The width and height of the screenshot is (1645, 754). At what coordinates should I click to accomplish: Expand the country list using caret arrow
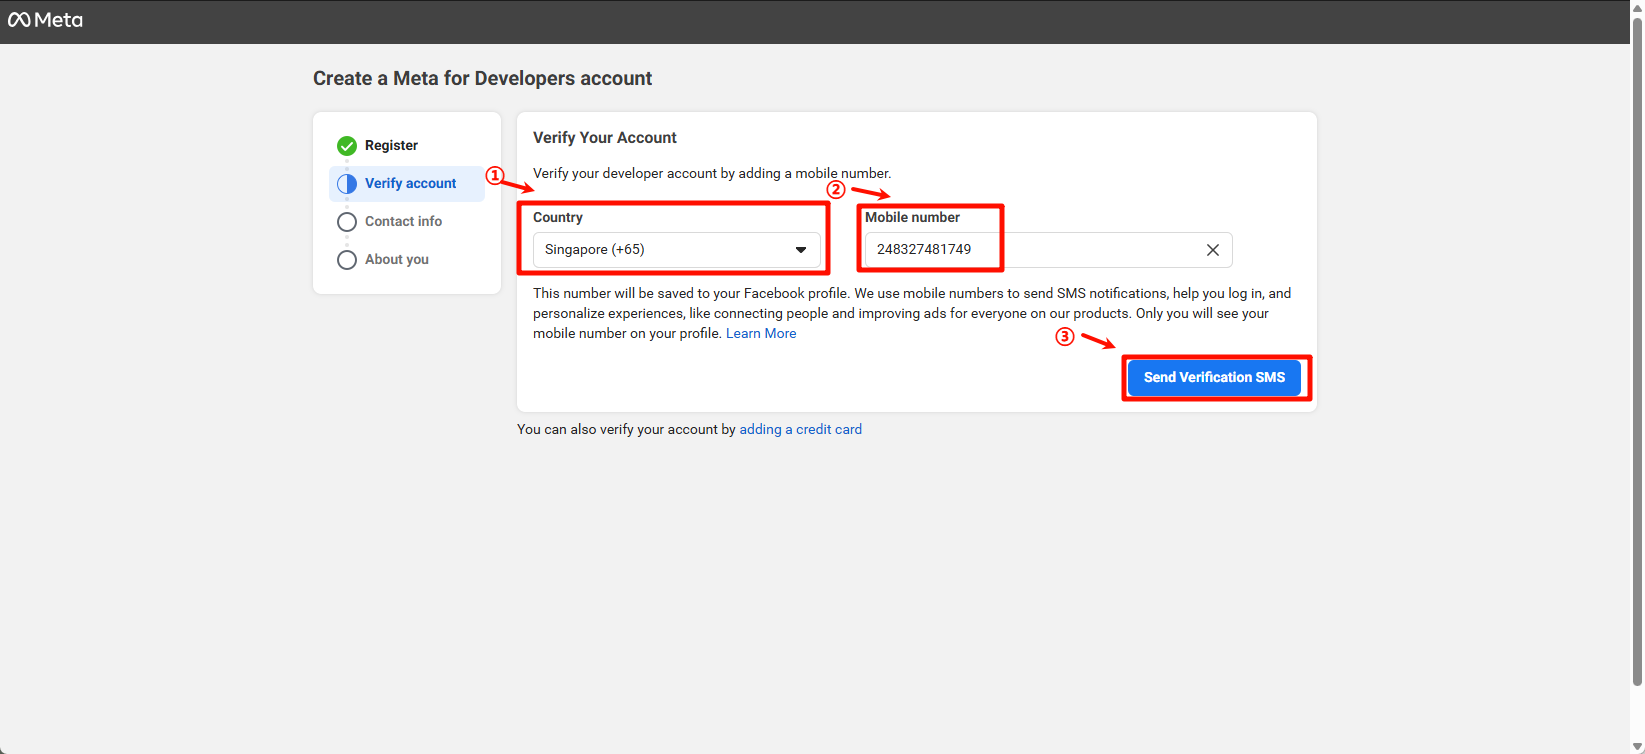(x=801, y=250)
